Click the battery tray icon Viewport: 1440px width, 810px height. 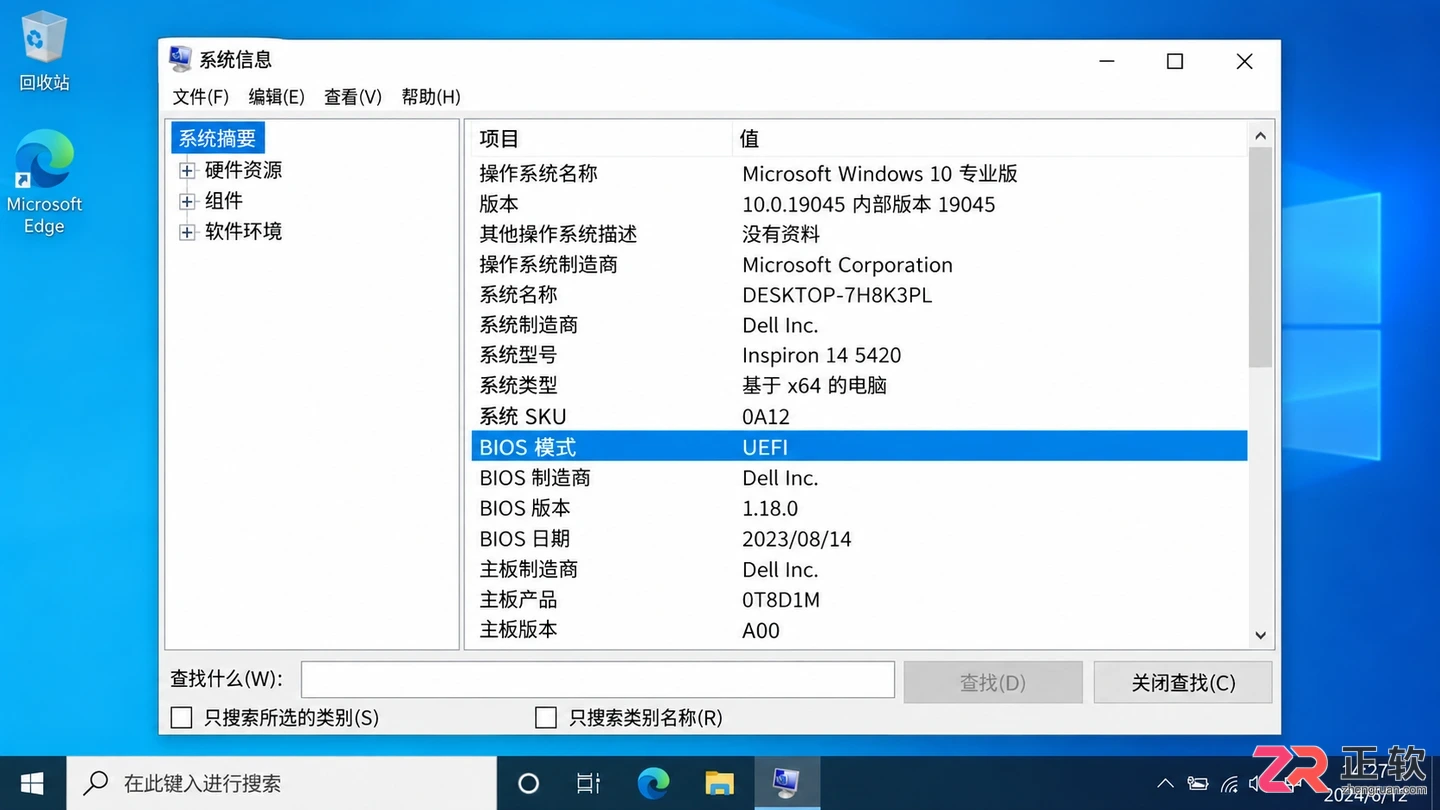(x=1197, y=784)
